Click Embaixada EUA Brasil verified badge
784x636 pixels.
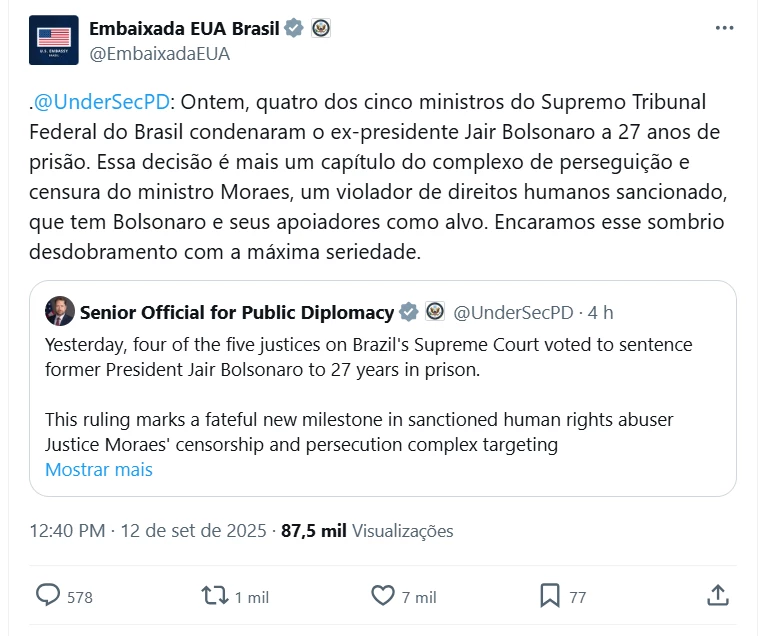click(x=294, y=28)
